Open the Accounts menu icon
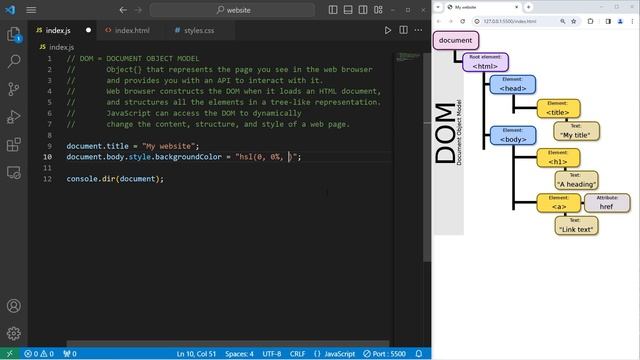Viewport: 640px width, 360px height. point(14,306)
